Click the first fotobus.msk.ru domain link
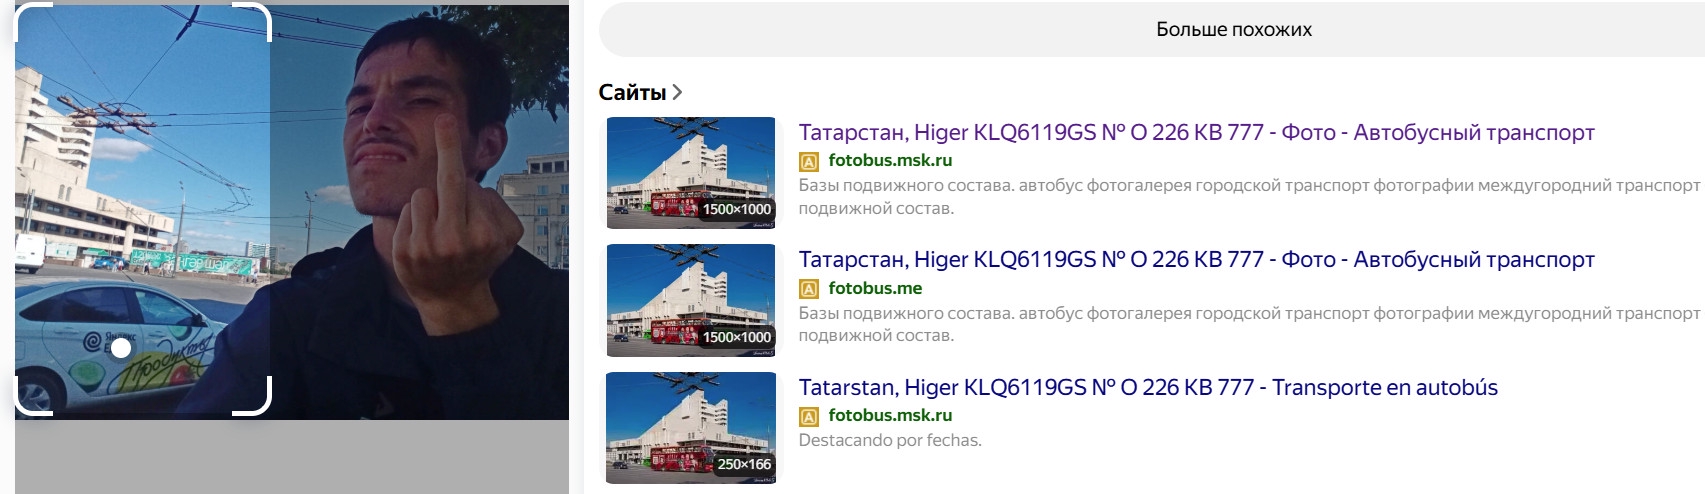1705x494 pixels. [x=890, y=160]
